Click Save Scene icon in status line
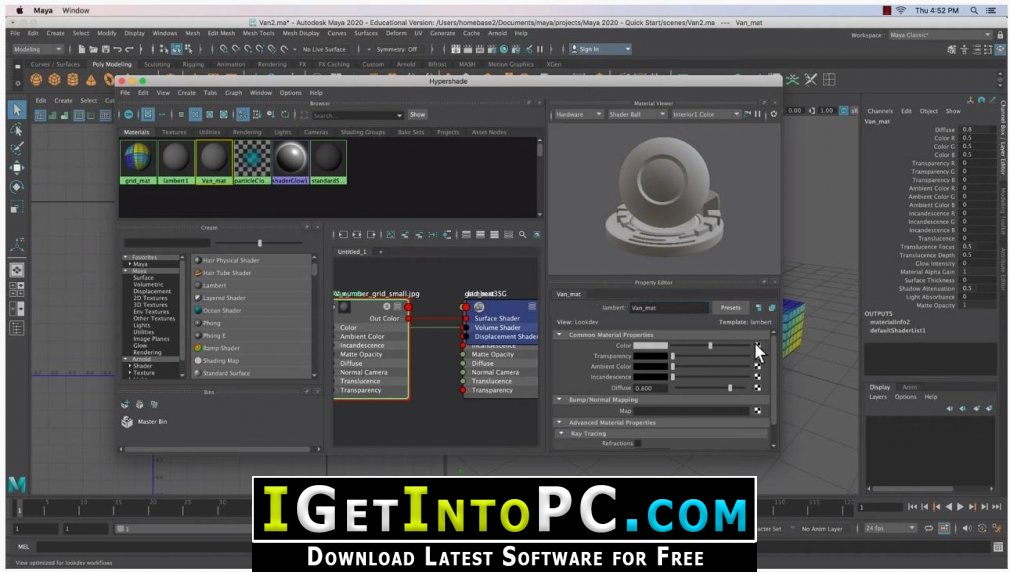Image resolution: width=1010 pixels, height=572 pixels. [x=106, y=49]
